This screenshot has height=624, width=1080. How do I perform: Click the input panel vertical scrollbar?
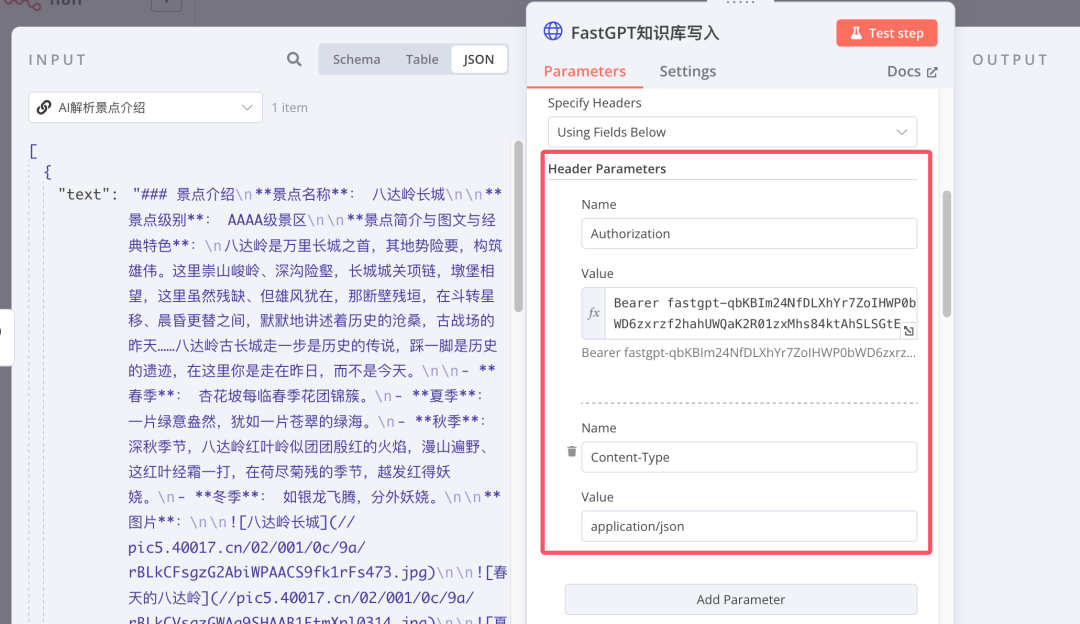[x=518, y=226]
